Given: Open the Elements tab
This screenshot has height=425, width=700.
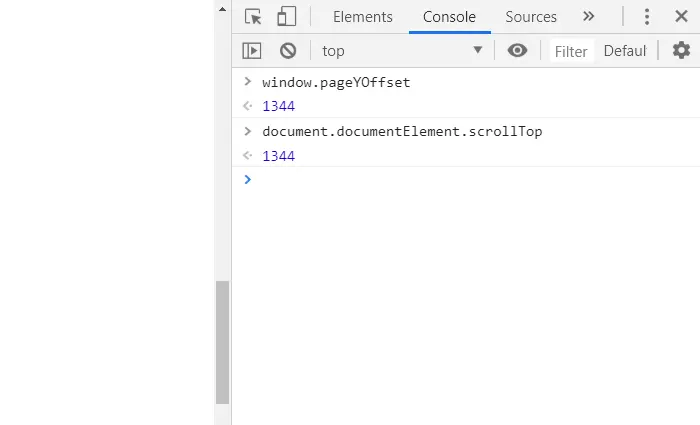Looking at the screenshot, I should click(x=363, y=17).
